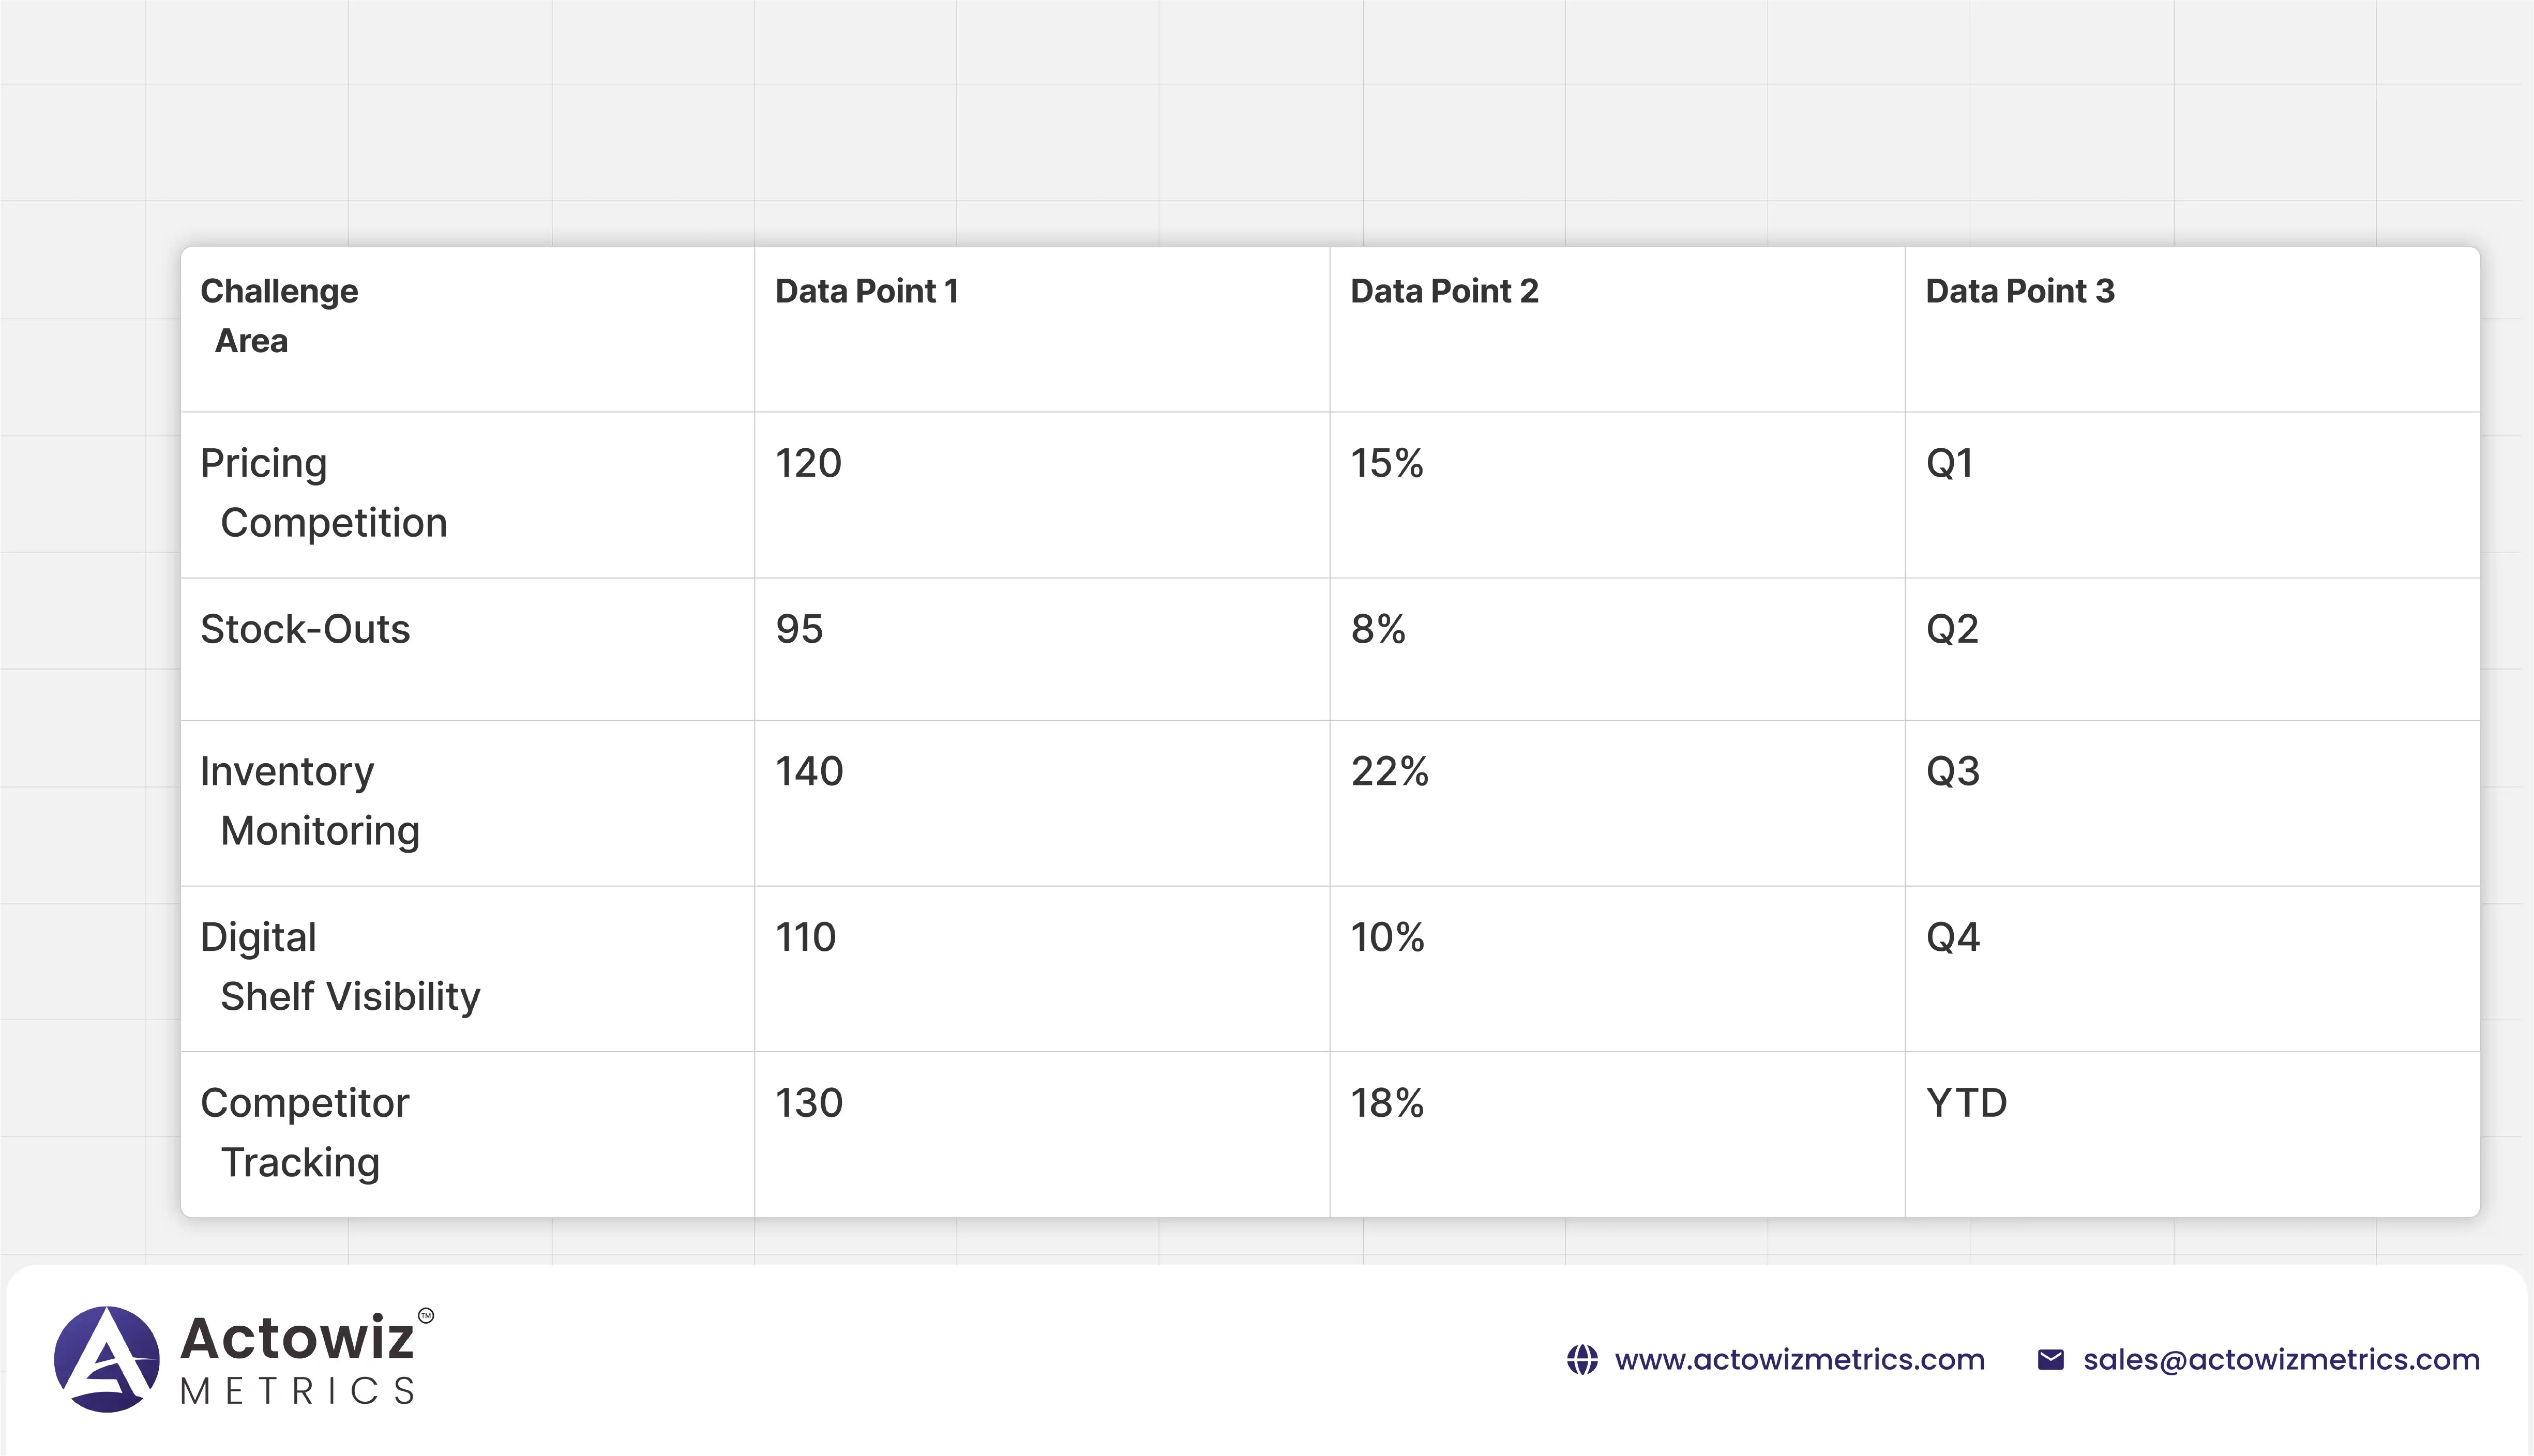2534x1456 pixels.
Task: Select the cell showing 95
Action: 799,629
